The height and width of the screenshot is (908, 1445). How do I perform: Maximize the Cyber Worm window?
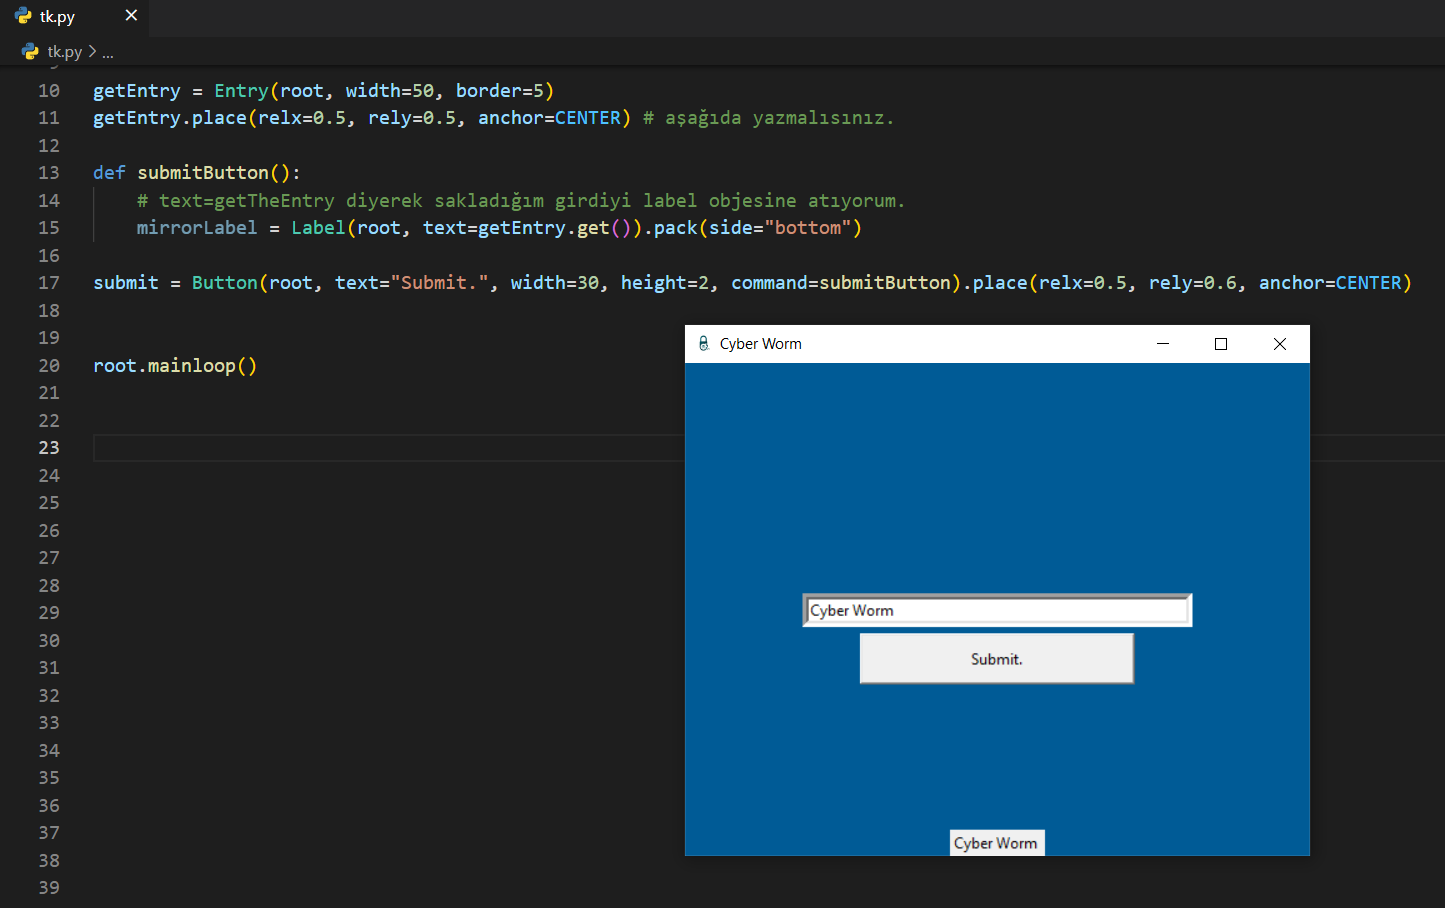coord(1220,344)
